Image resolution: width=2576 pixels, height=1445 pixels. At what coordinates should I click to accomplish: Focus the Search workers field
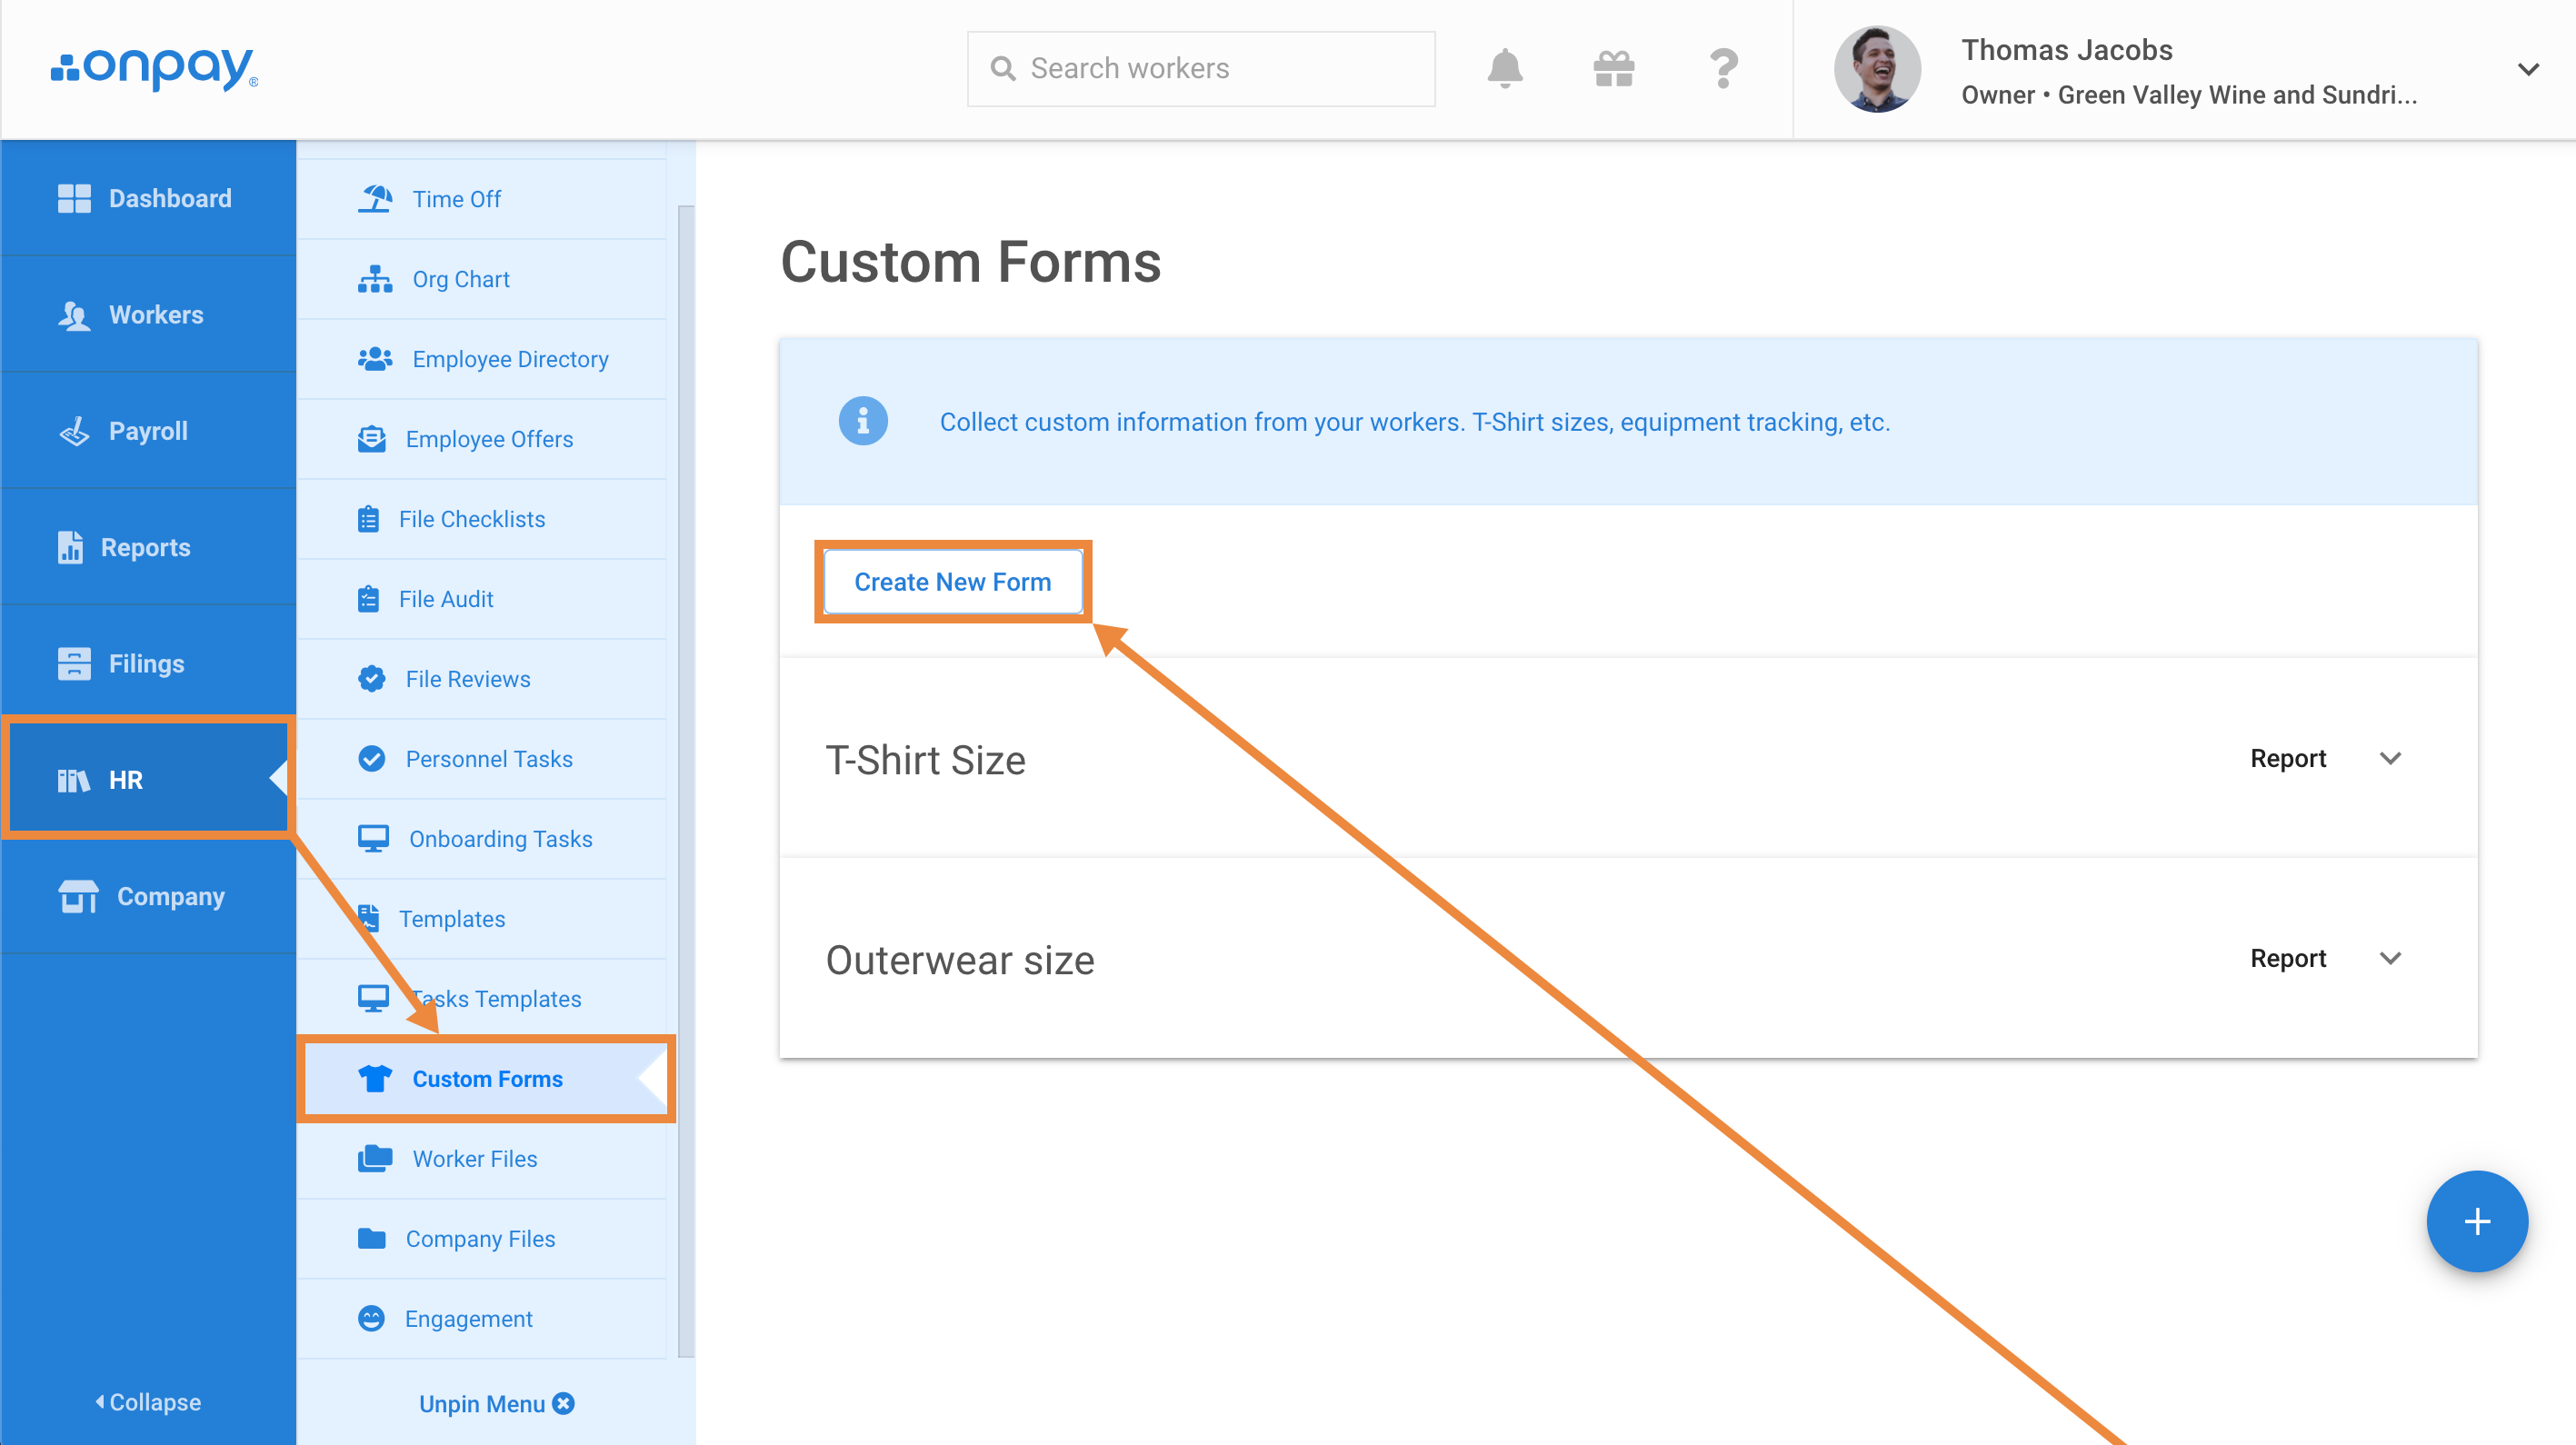click(1200, 68)
